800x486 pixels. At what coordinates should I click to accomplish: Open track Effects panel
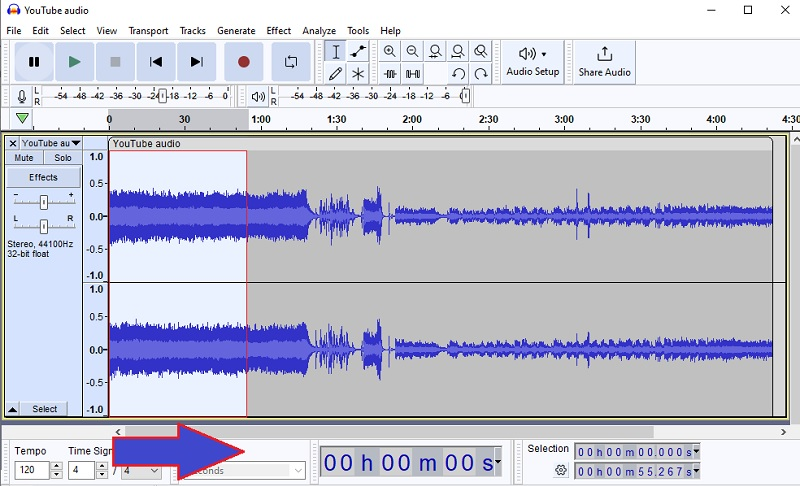pyautogui.click(x=43, y=177)
